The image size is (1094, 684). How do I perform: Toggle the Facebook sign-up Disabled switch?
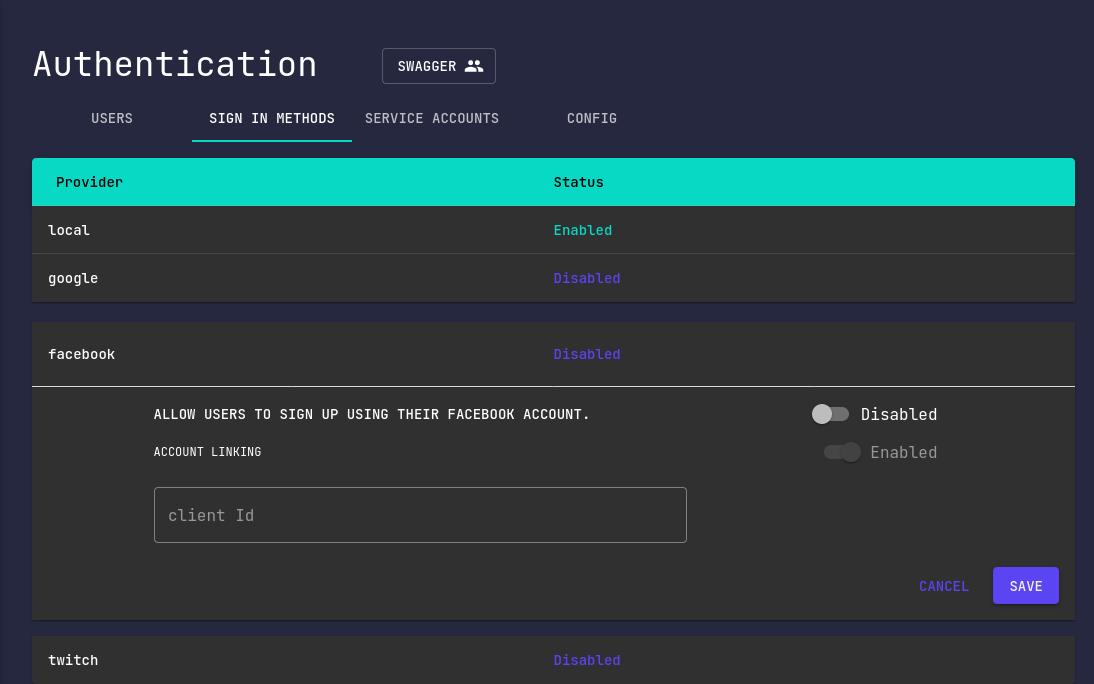tap(830, 414)
